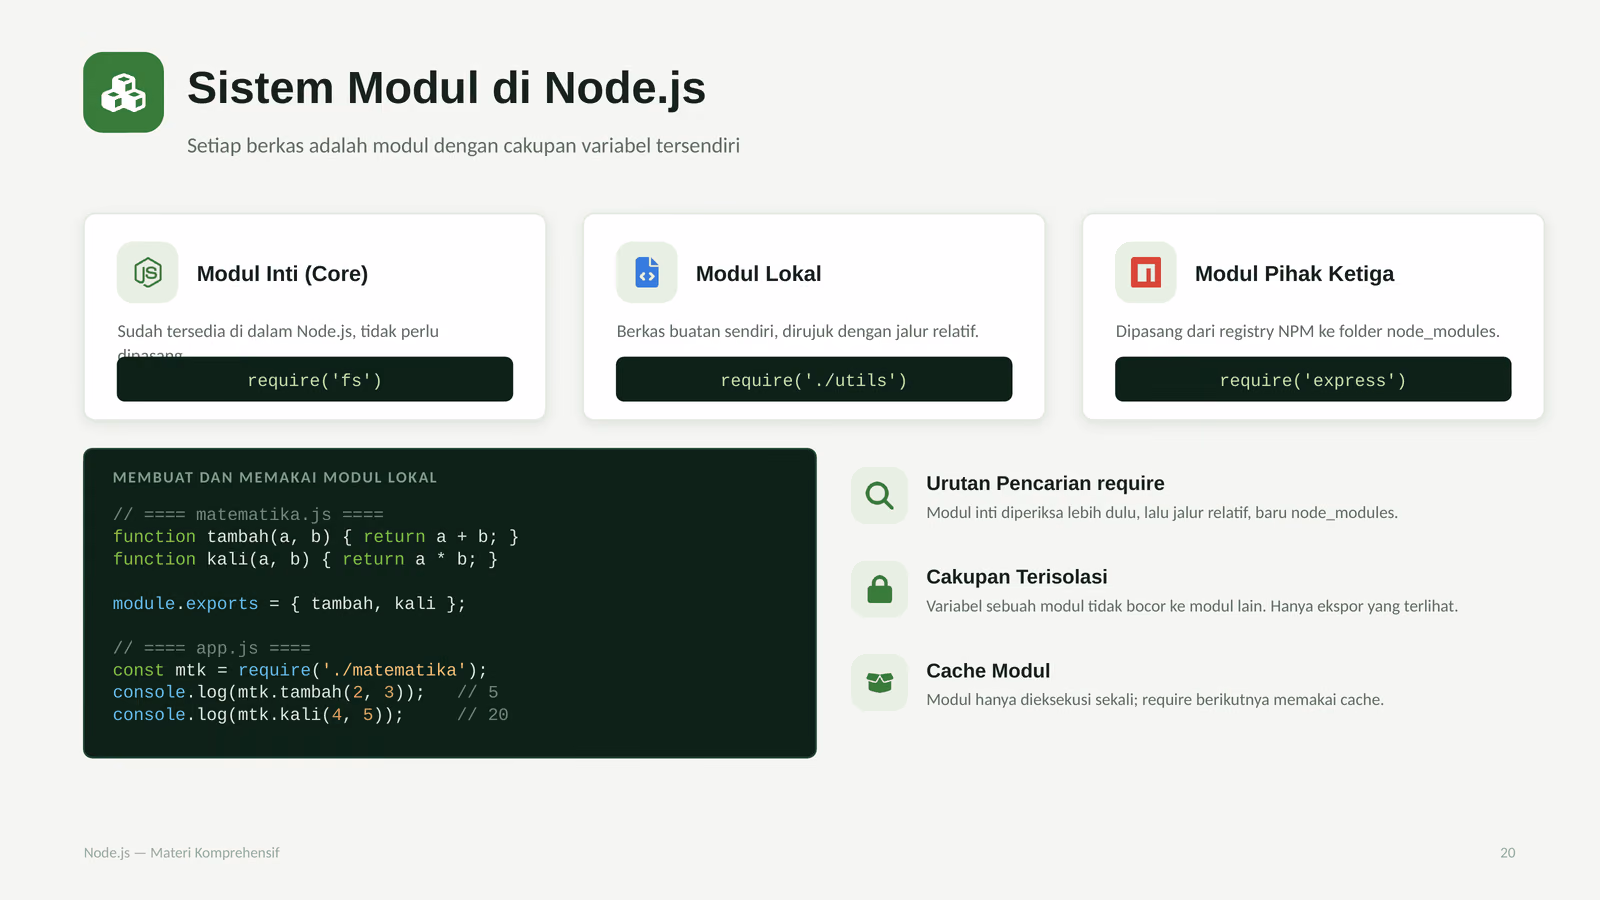Click the Node.js icon in Modul Inti card
The height and width of the screenshot is (900, 1600).
pos(148,272)
